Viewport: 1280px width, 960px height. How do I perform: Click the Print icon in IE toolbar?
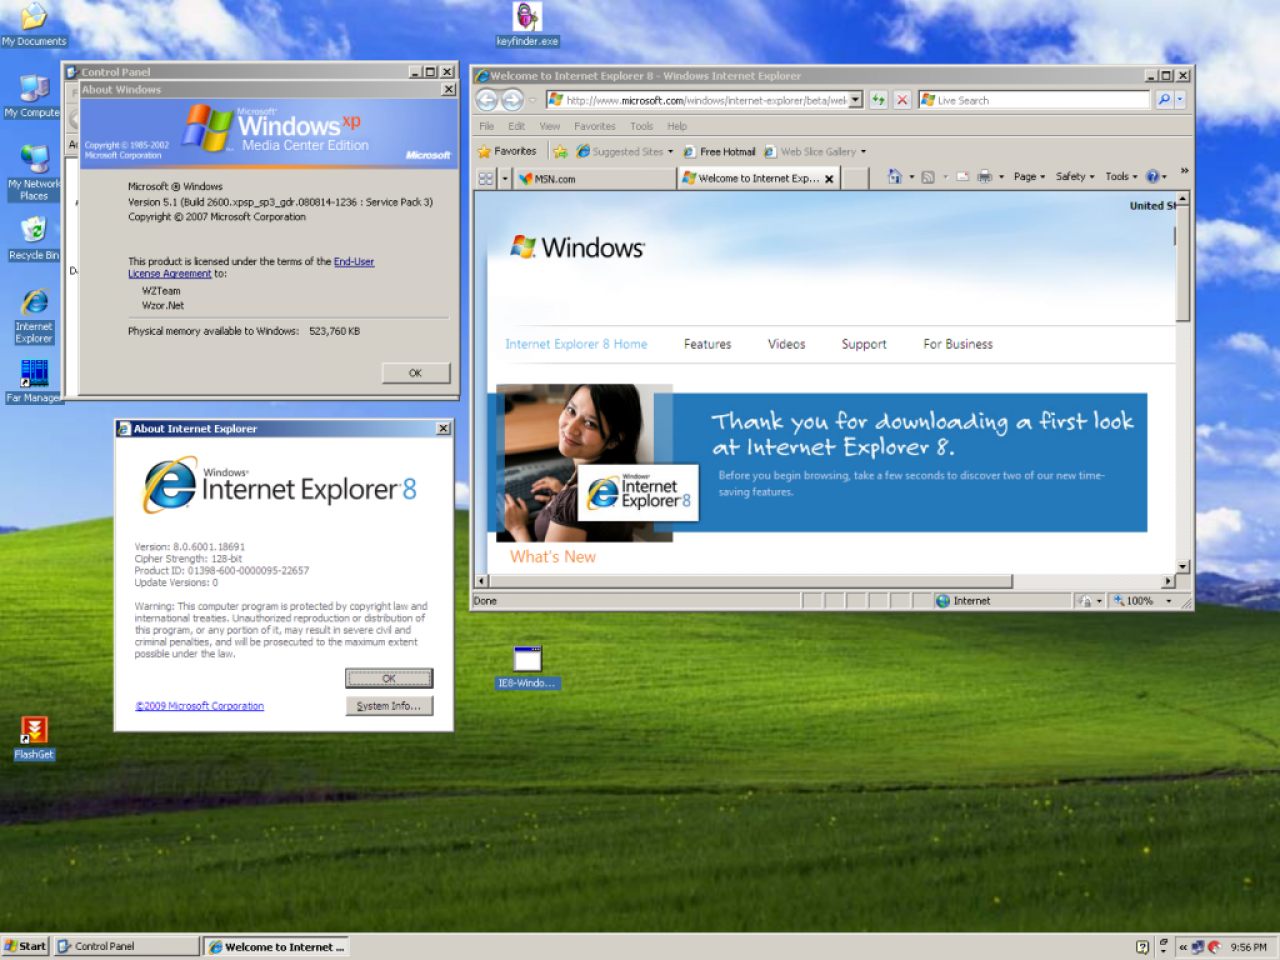click(984, 177)
